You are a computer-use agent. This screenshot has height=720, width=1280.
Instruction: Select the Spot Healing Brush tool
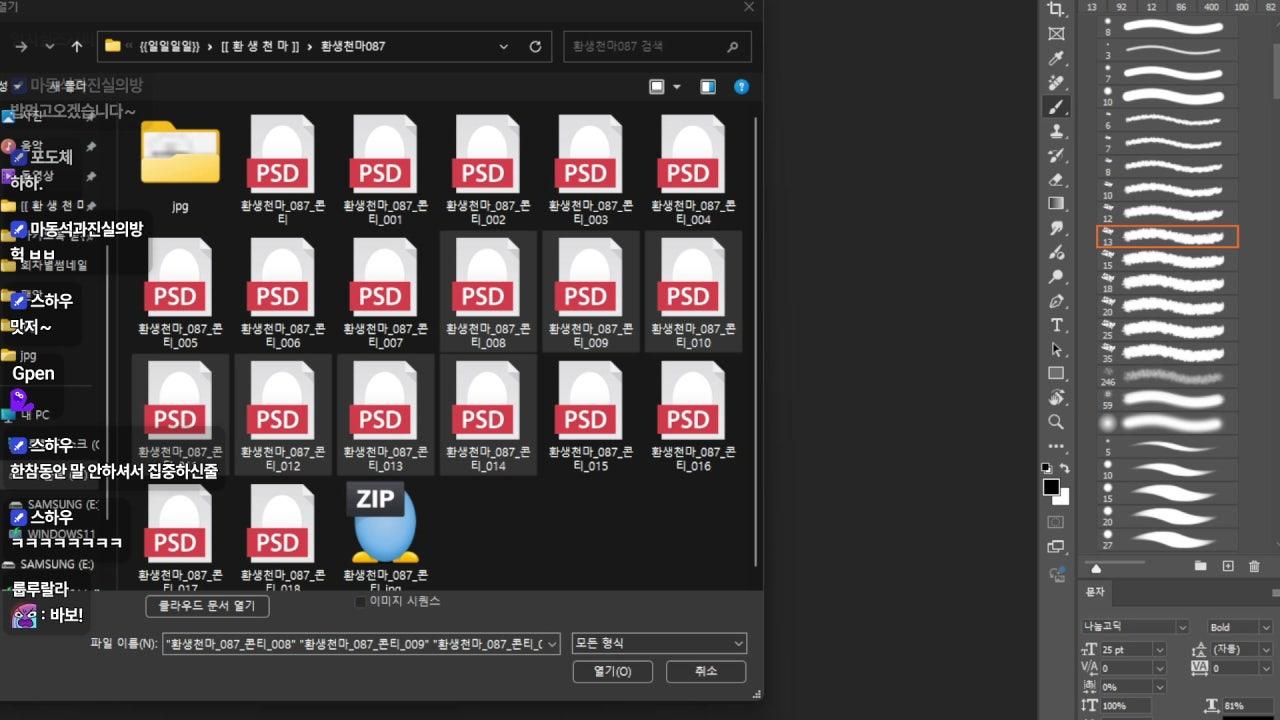click(x=1057, y=82)
